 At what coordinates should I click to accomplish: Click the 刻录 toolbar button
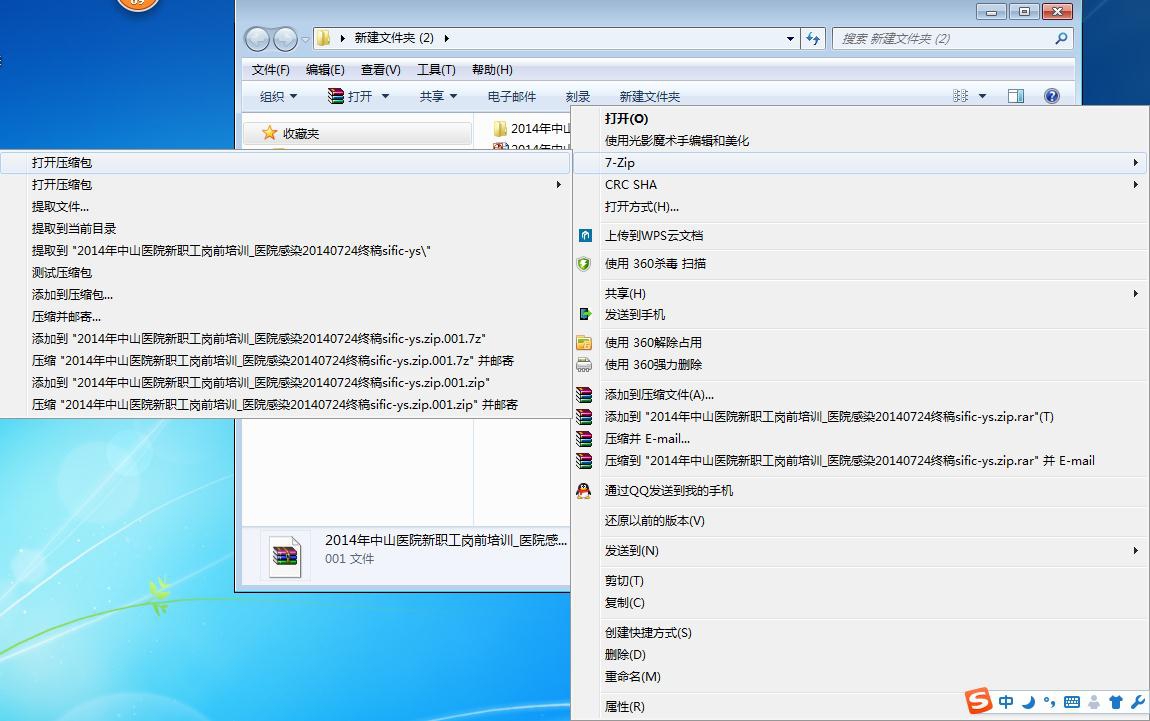click(x=577, y=97)
